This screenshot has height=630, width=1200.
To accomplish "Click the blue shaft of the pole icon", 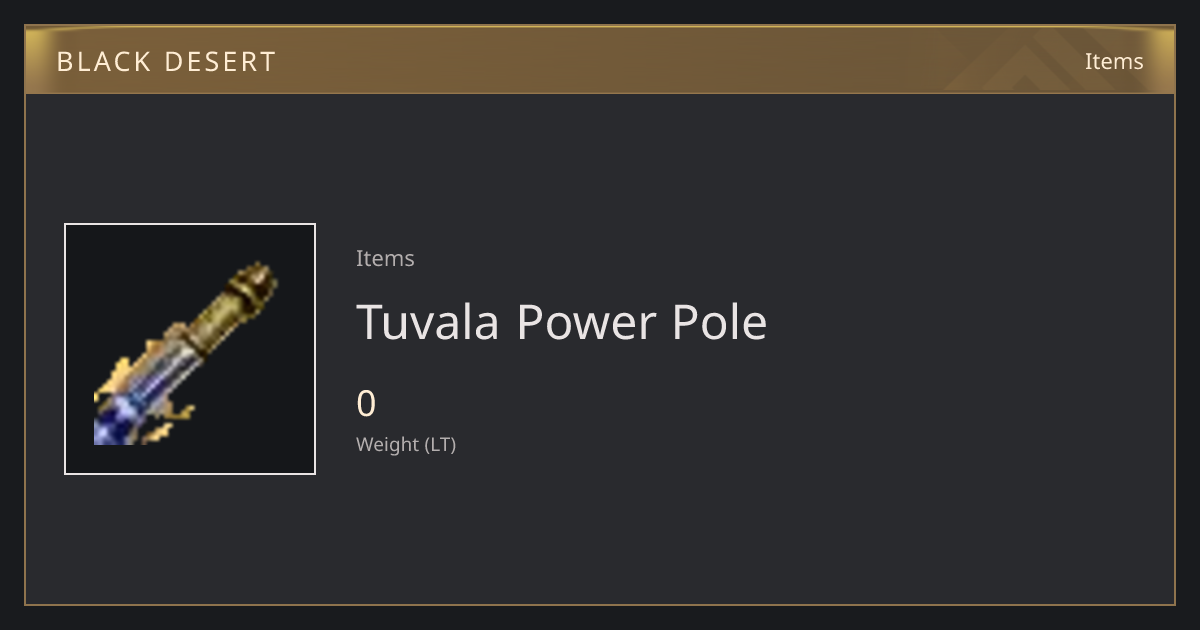I will pos(140,395).
